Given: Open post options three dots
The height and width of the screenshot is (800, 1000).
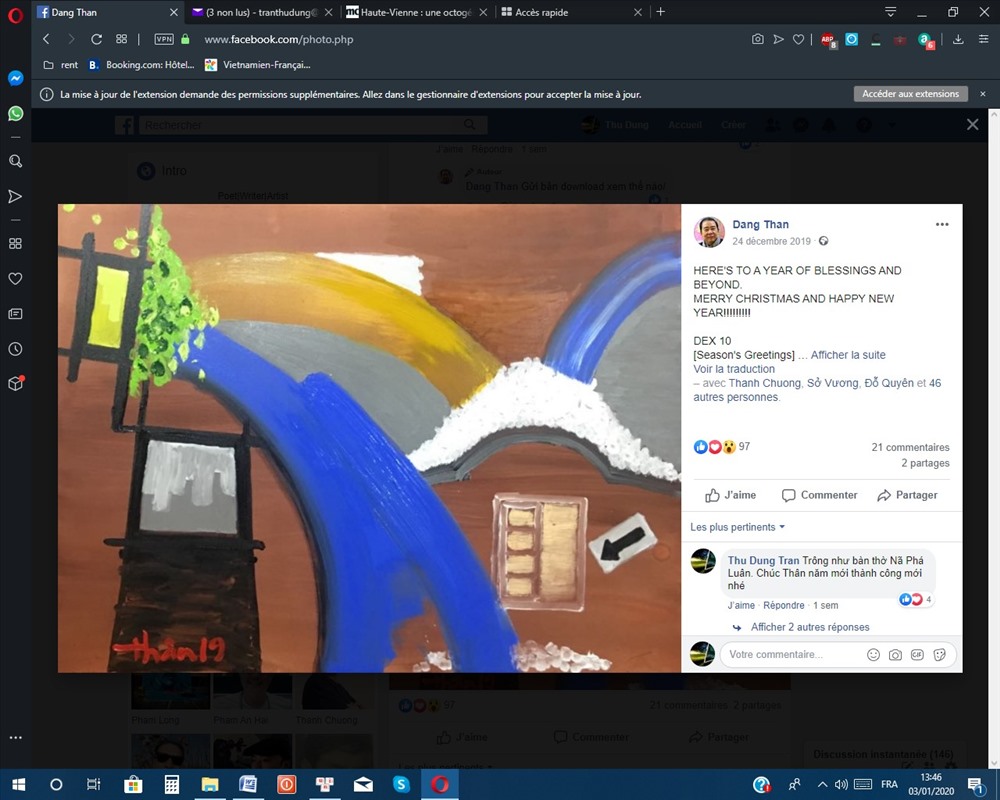Looking at the screenshot, I should (x=942, y=225).
